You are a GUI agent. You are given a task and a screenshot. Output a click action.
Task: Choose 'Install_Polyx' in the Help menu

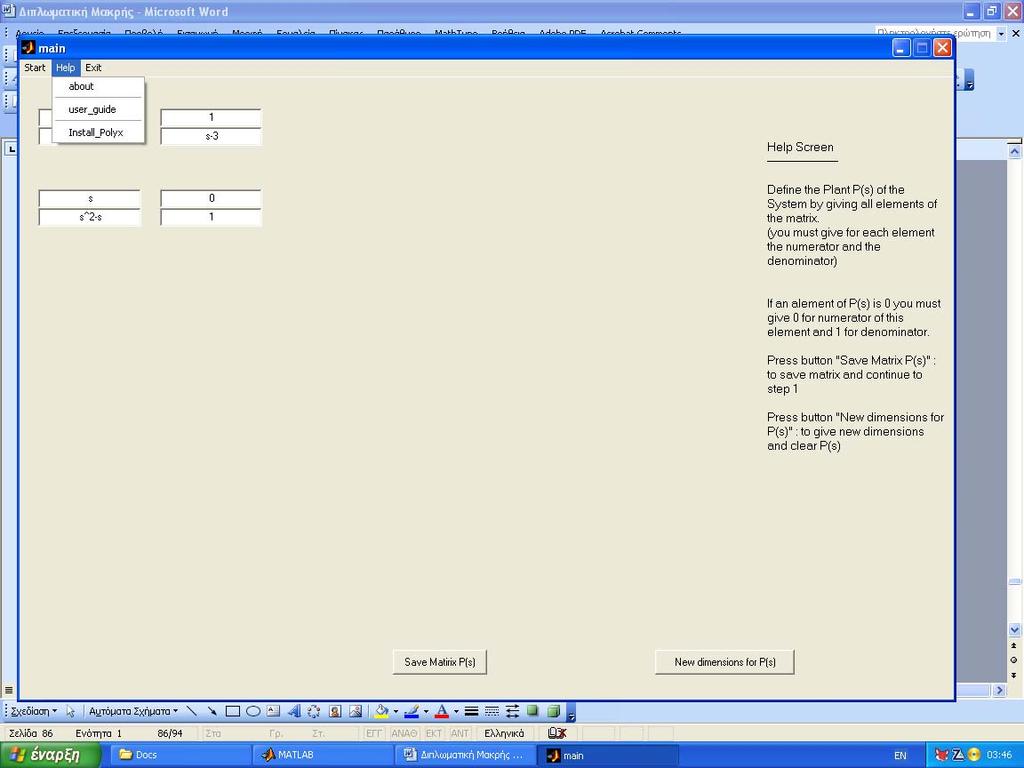(x=96, y=133)
